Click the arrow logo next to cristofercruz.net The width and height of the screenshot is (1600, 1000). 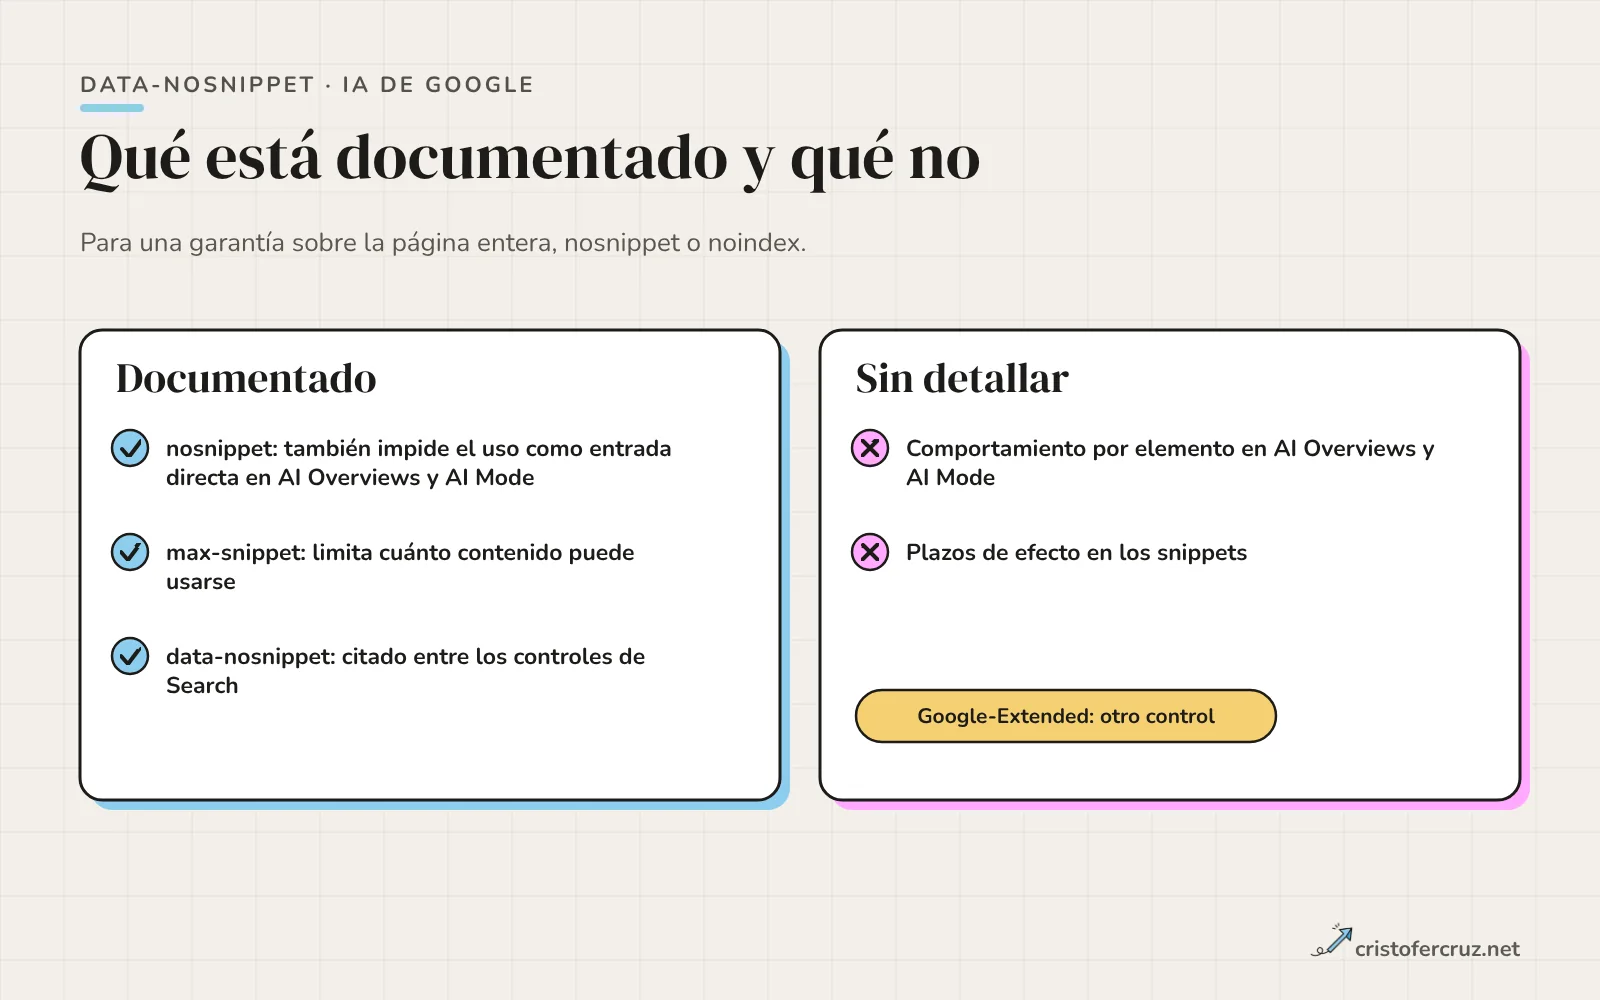[x=1331, y=941]
